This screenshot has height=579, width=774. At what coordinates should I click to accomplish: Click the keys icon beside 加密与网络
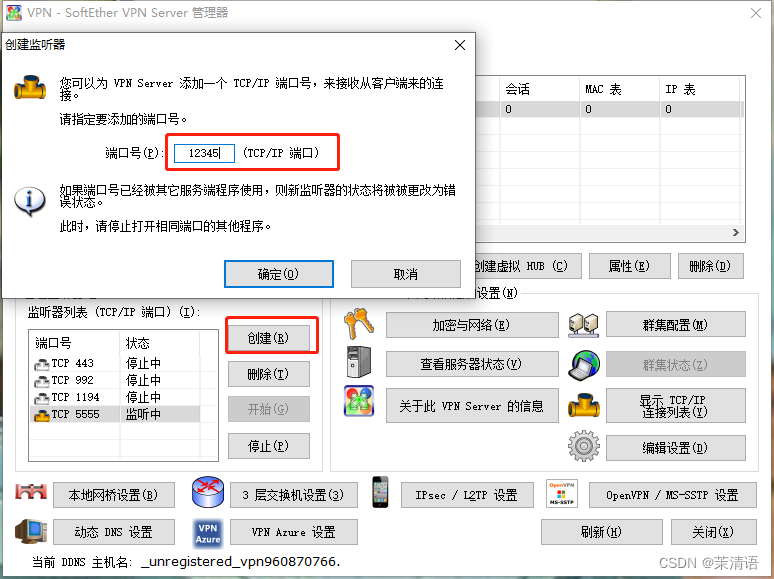tap(359, 324)
